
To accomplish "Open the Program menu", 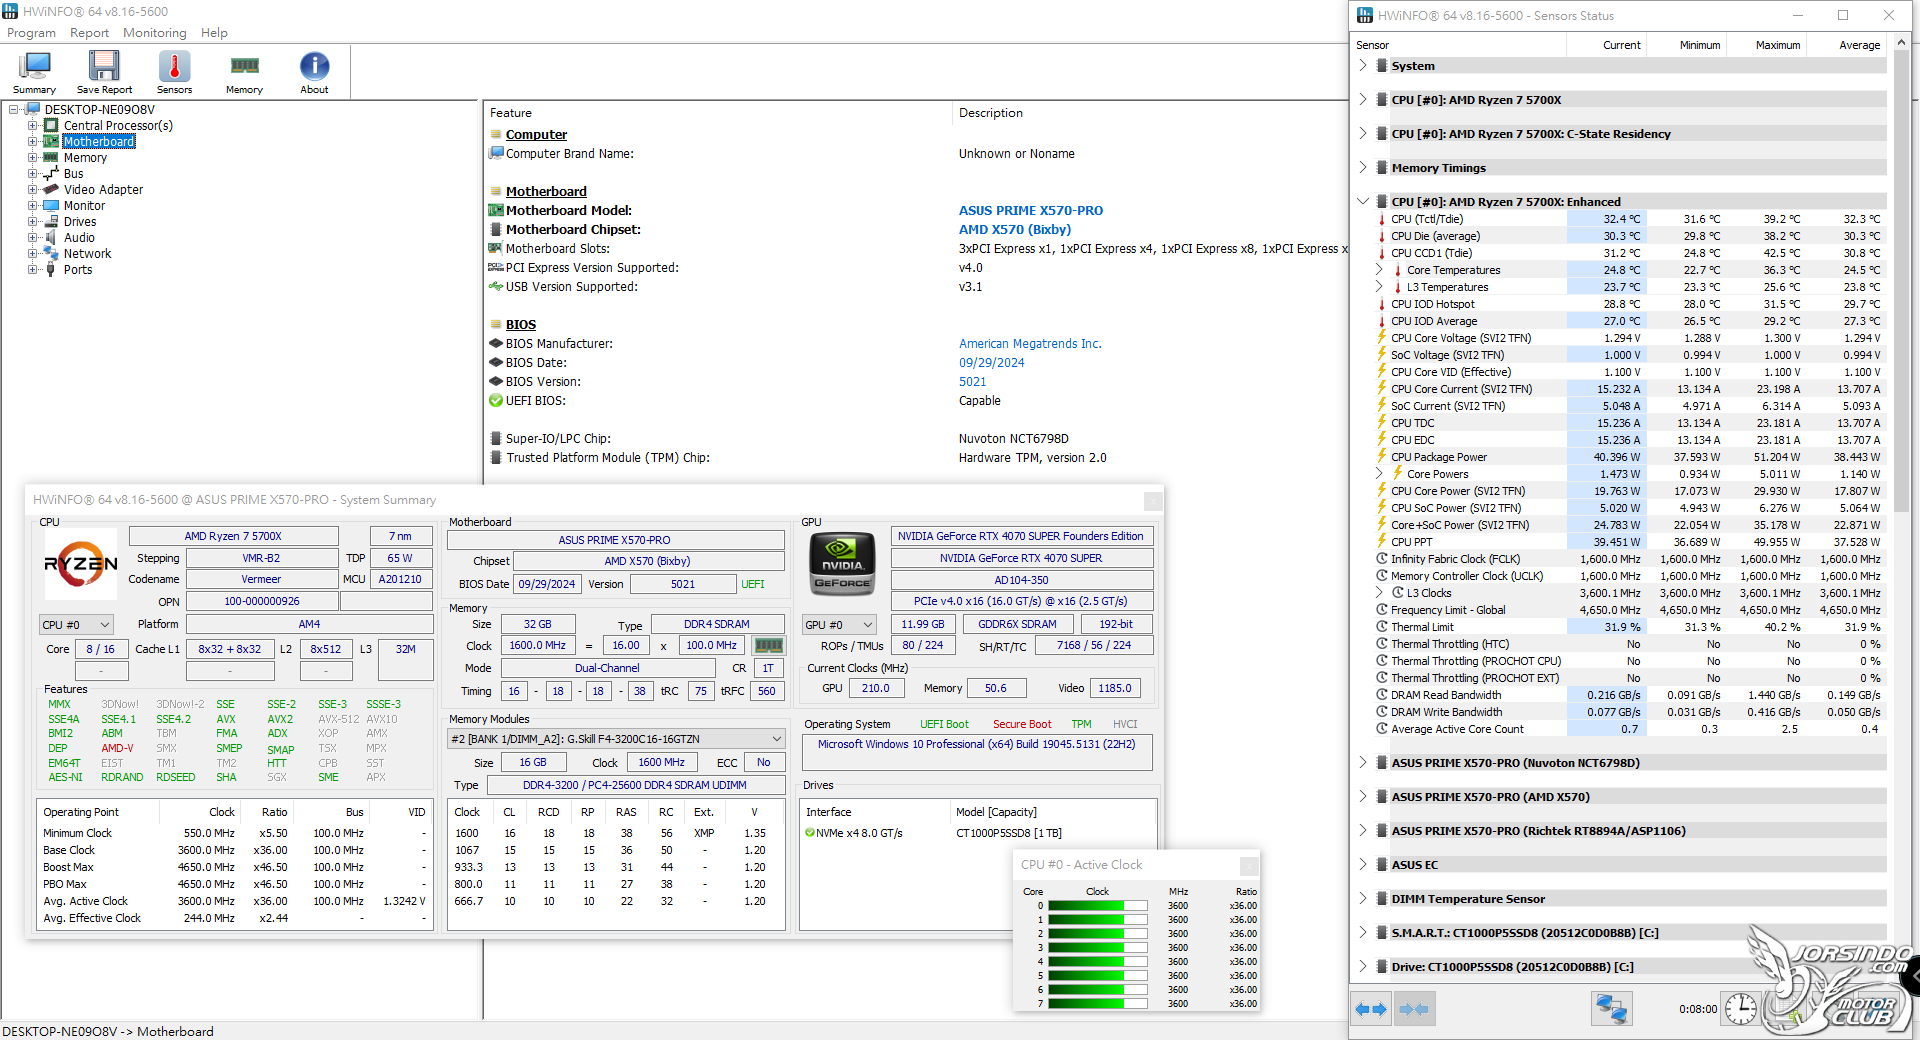I will 32,33.
